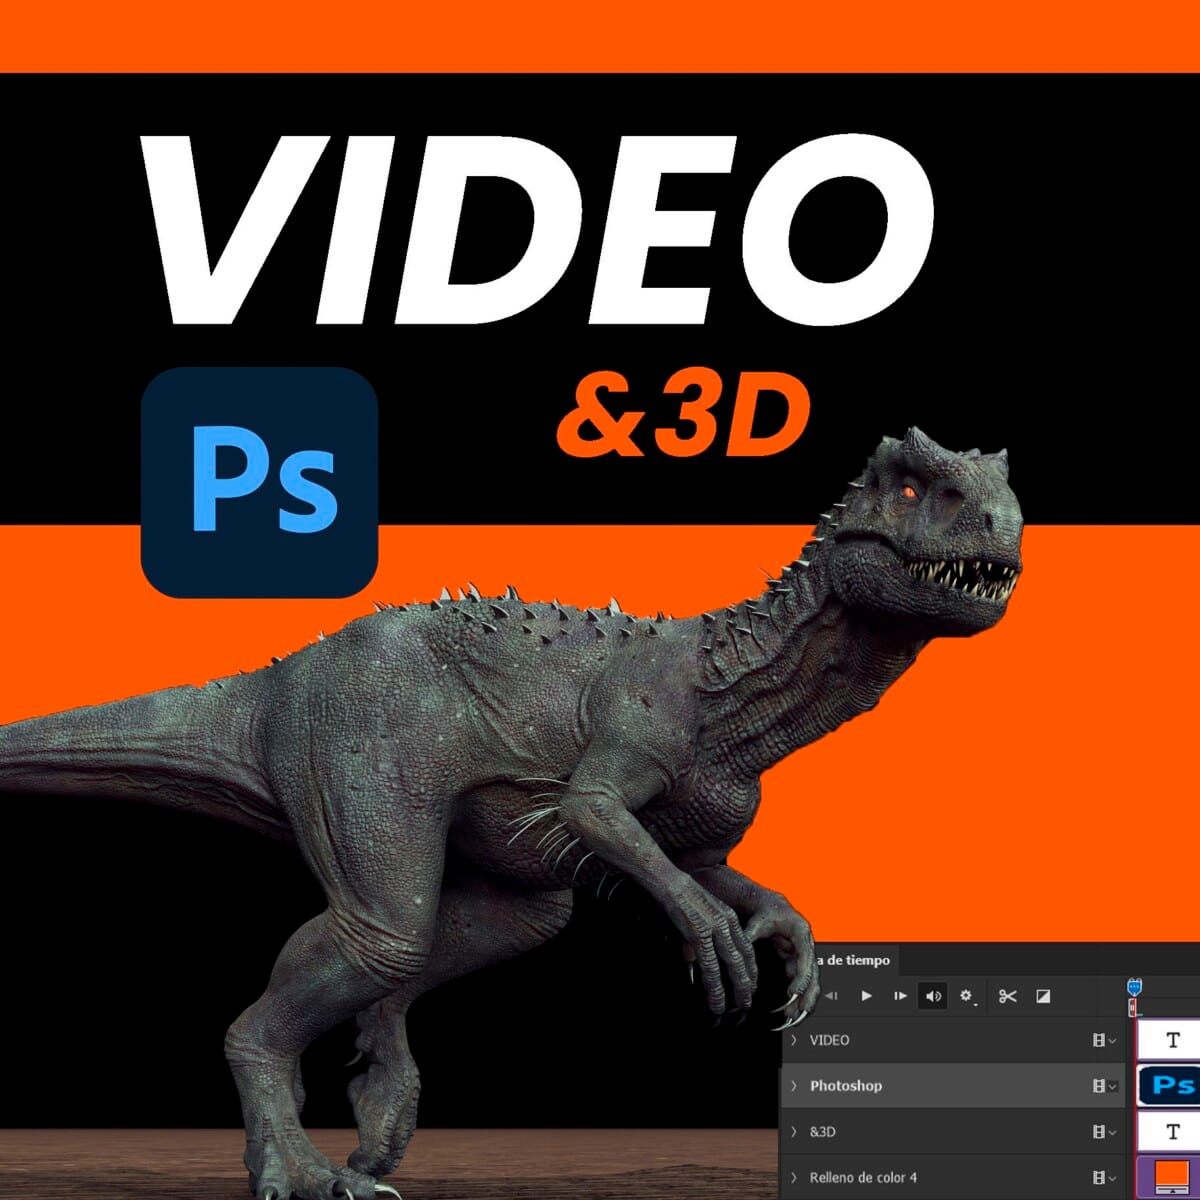Step to next frame in timeline
This screenshot has width=1200, height=1200.
[x=900, y=996]
